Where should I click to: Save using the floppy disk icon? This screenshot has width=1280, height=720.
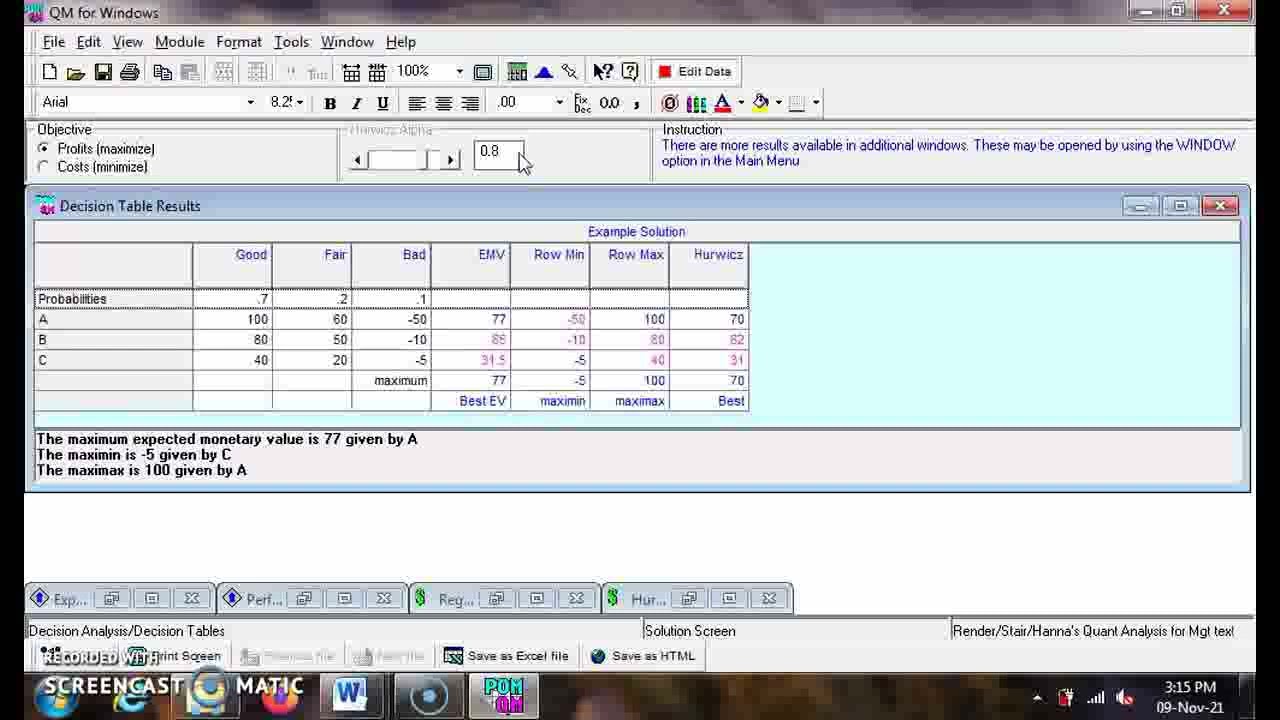pyautogui.click(x=103, y=72)
